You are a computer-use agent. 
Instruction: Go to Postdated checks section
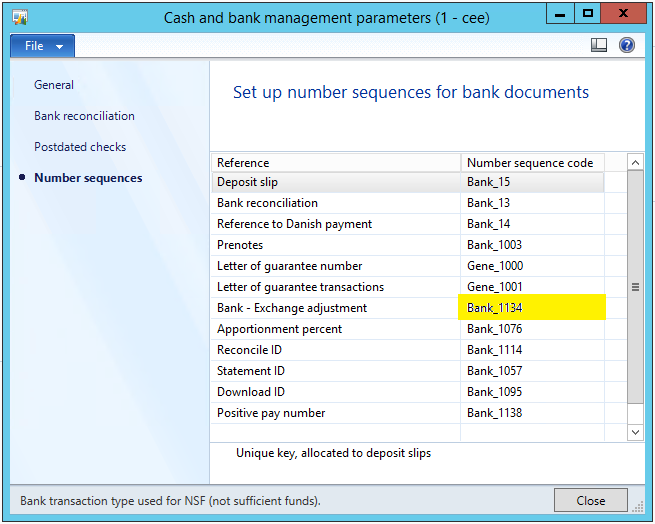click(x=80, y=147)
